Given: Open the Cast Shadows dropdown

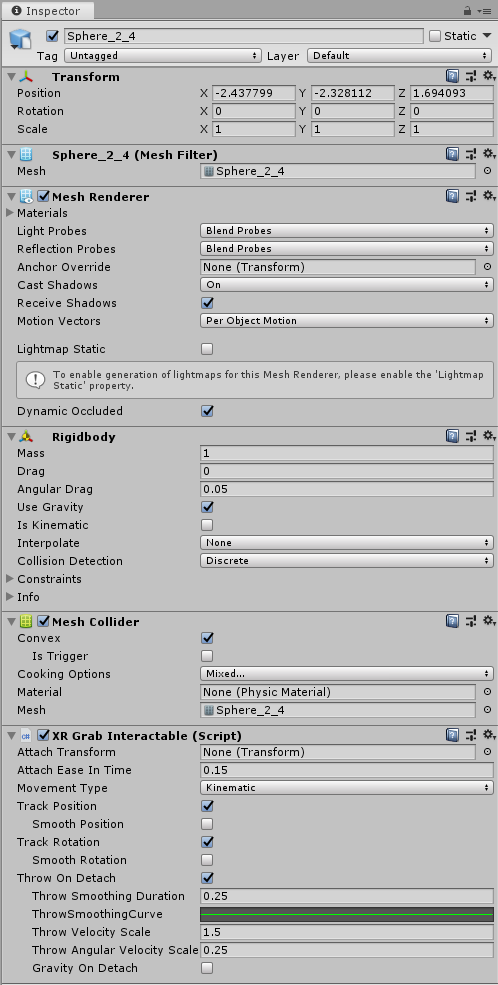Looking at the screenshot, I should (x=347, y=285).
